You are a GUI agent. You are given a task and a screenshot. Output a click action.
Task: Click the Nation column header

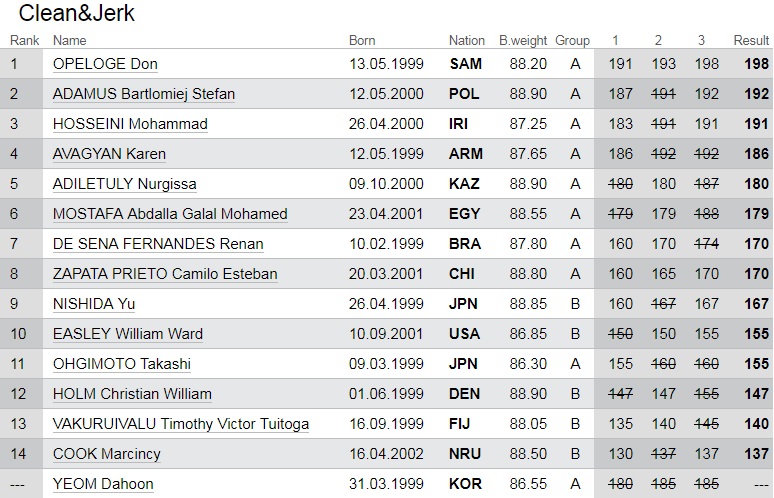pos(467,41)
